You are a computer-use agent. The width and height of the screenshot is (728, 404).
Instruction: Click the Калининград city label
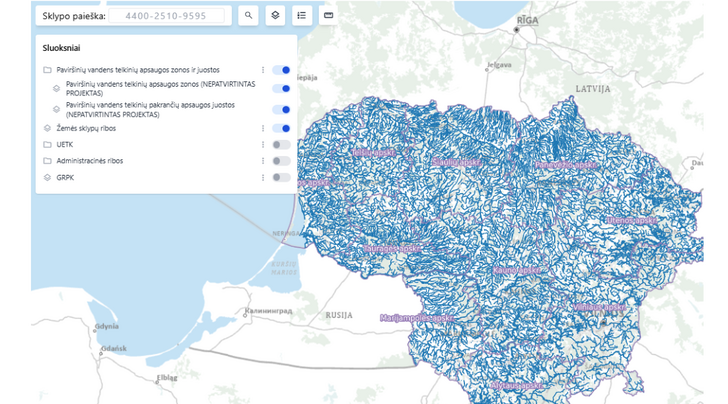click(x=269, y=311)
